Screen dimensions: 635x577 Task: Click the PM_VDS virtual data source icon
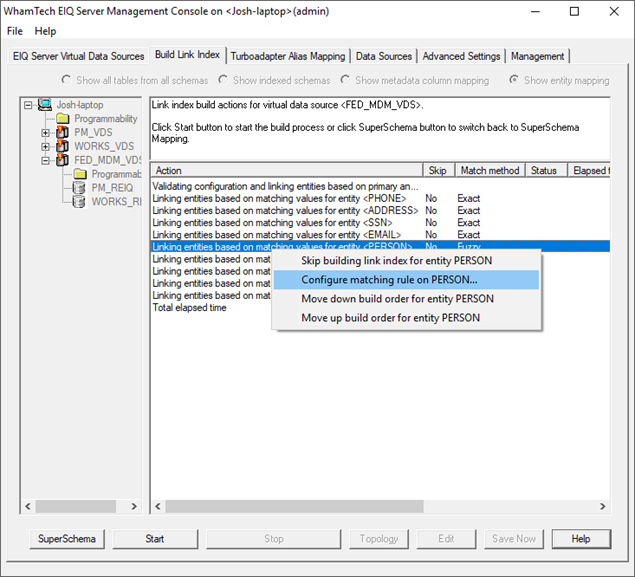(63, 133)
